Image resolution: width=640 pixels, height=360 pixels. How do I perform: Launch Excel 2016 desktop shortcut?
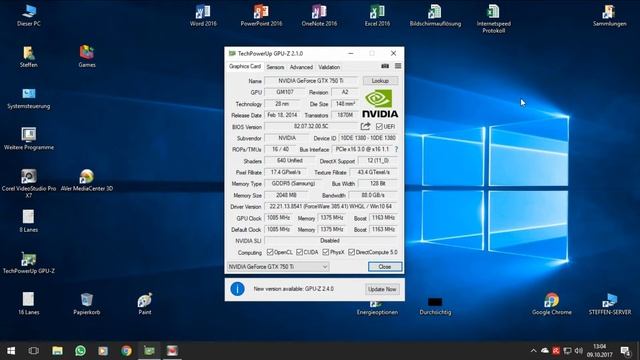click(377, 15)
